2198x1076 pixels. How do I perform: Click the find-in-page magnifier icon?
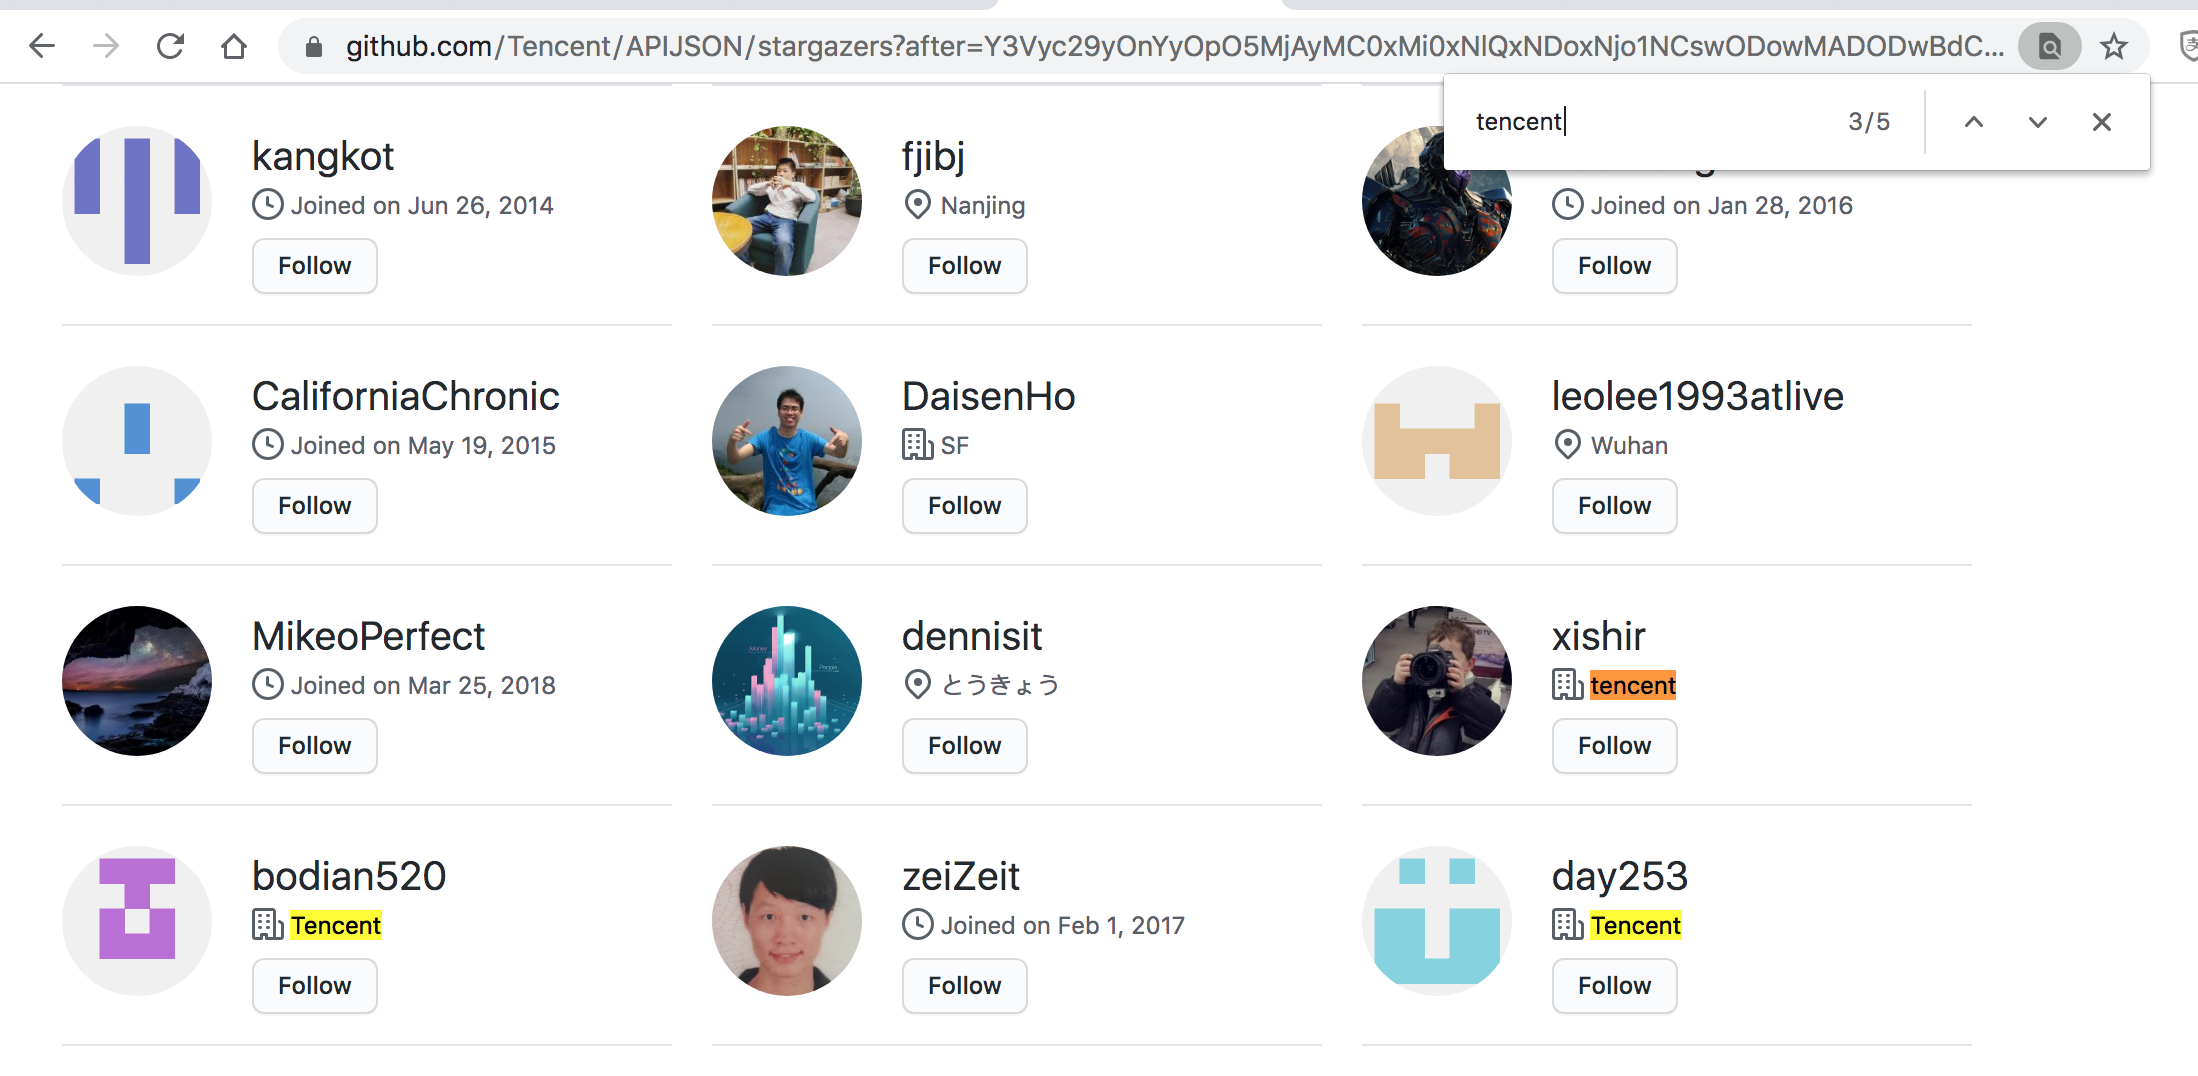2049,45
